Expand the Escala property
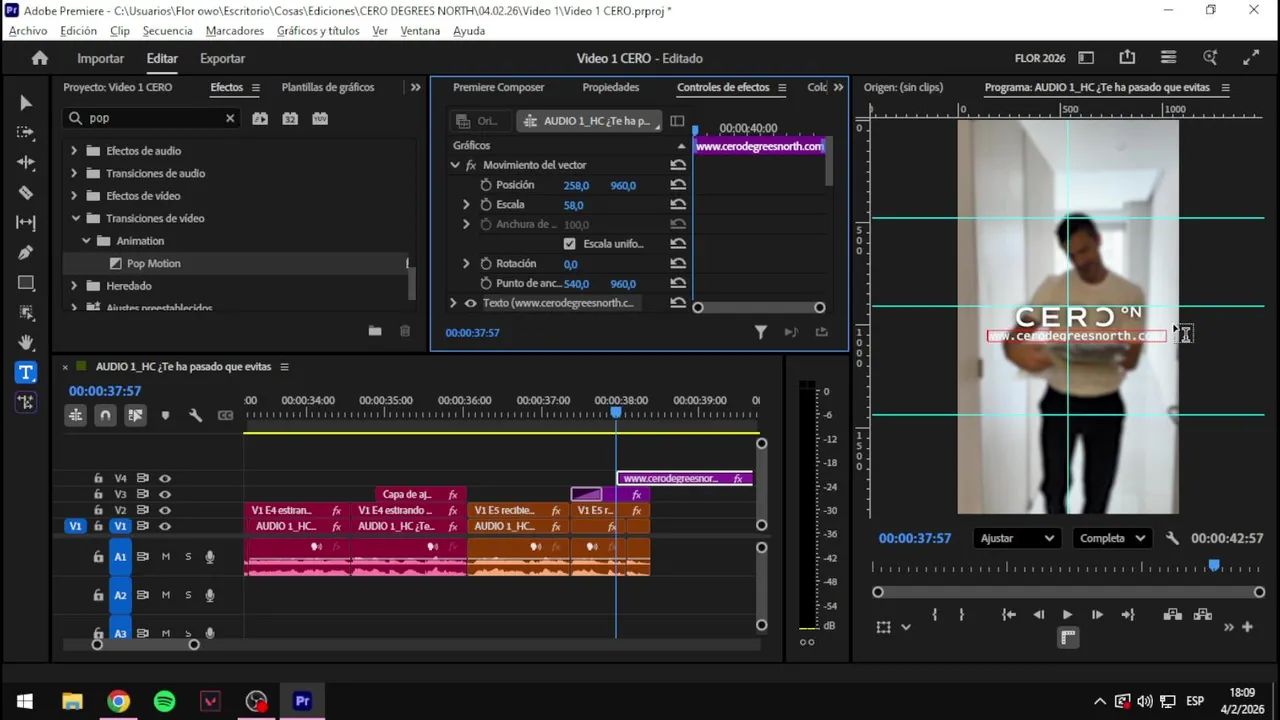The height and width of the screenshot is (720, 1280). coord(466,205)
